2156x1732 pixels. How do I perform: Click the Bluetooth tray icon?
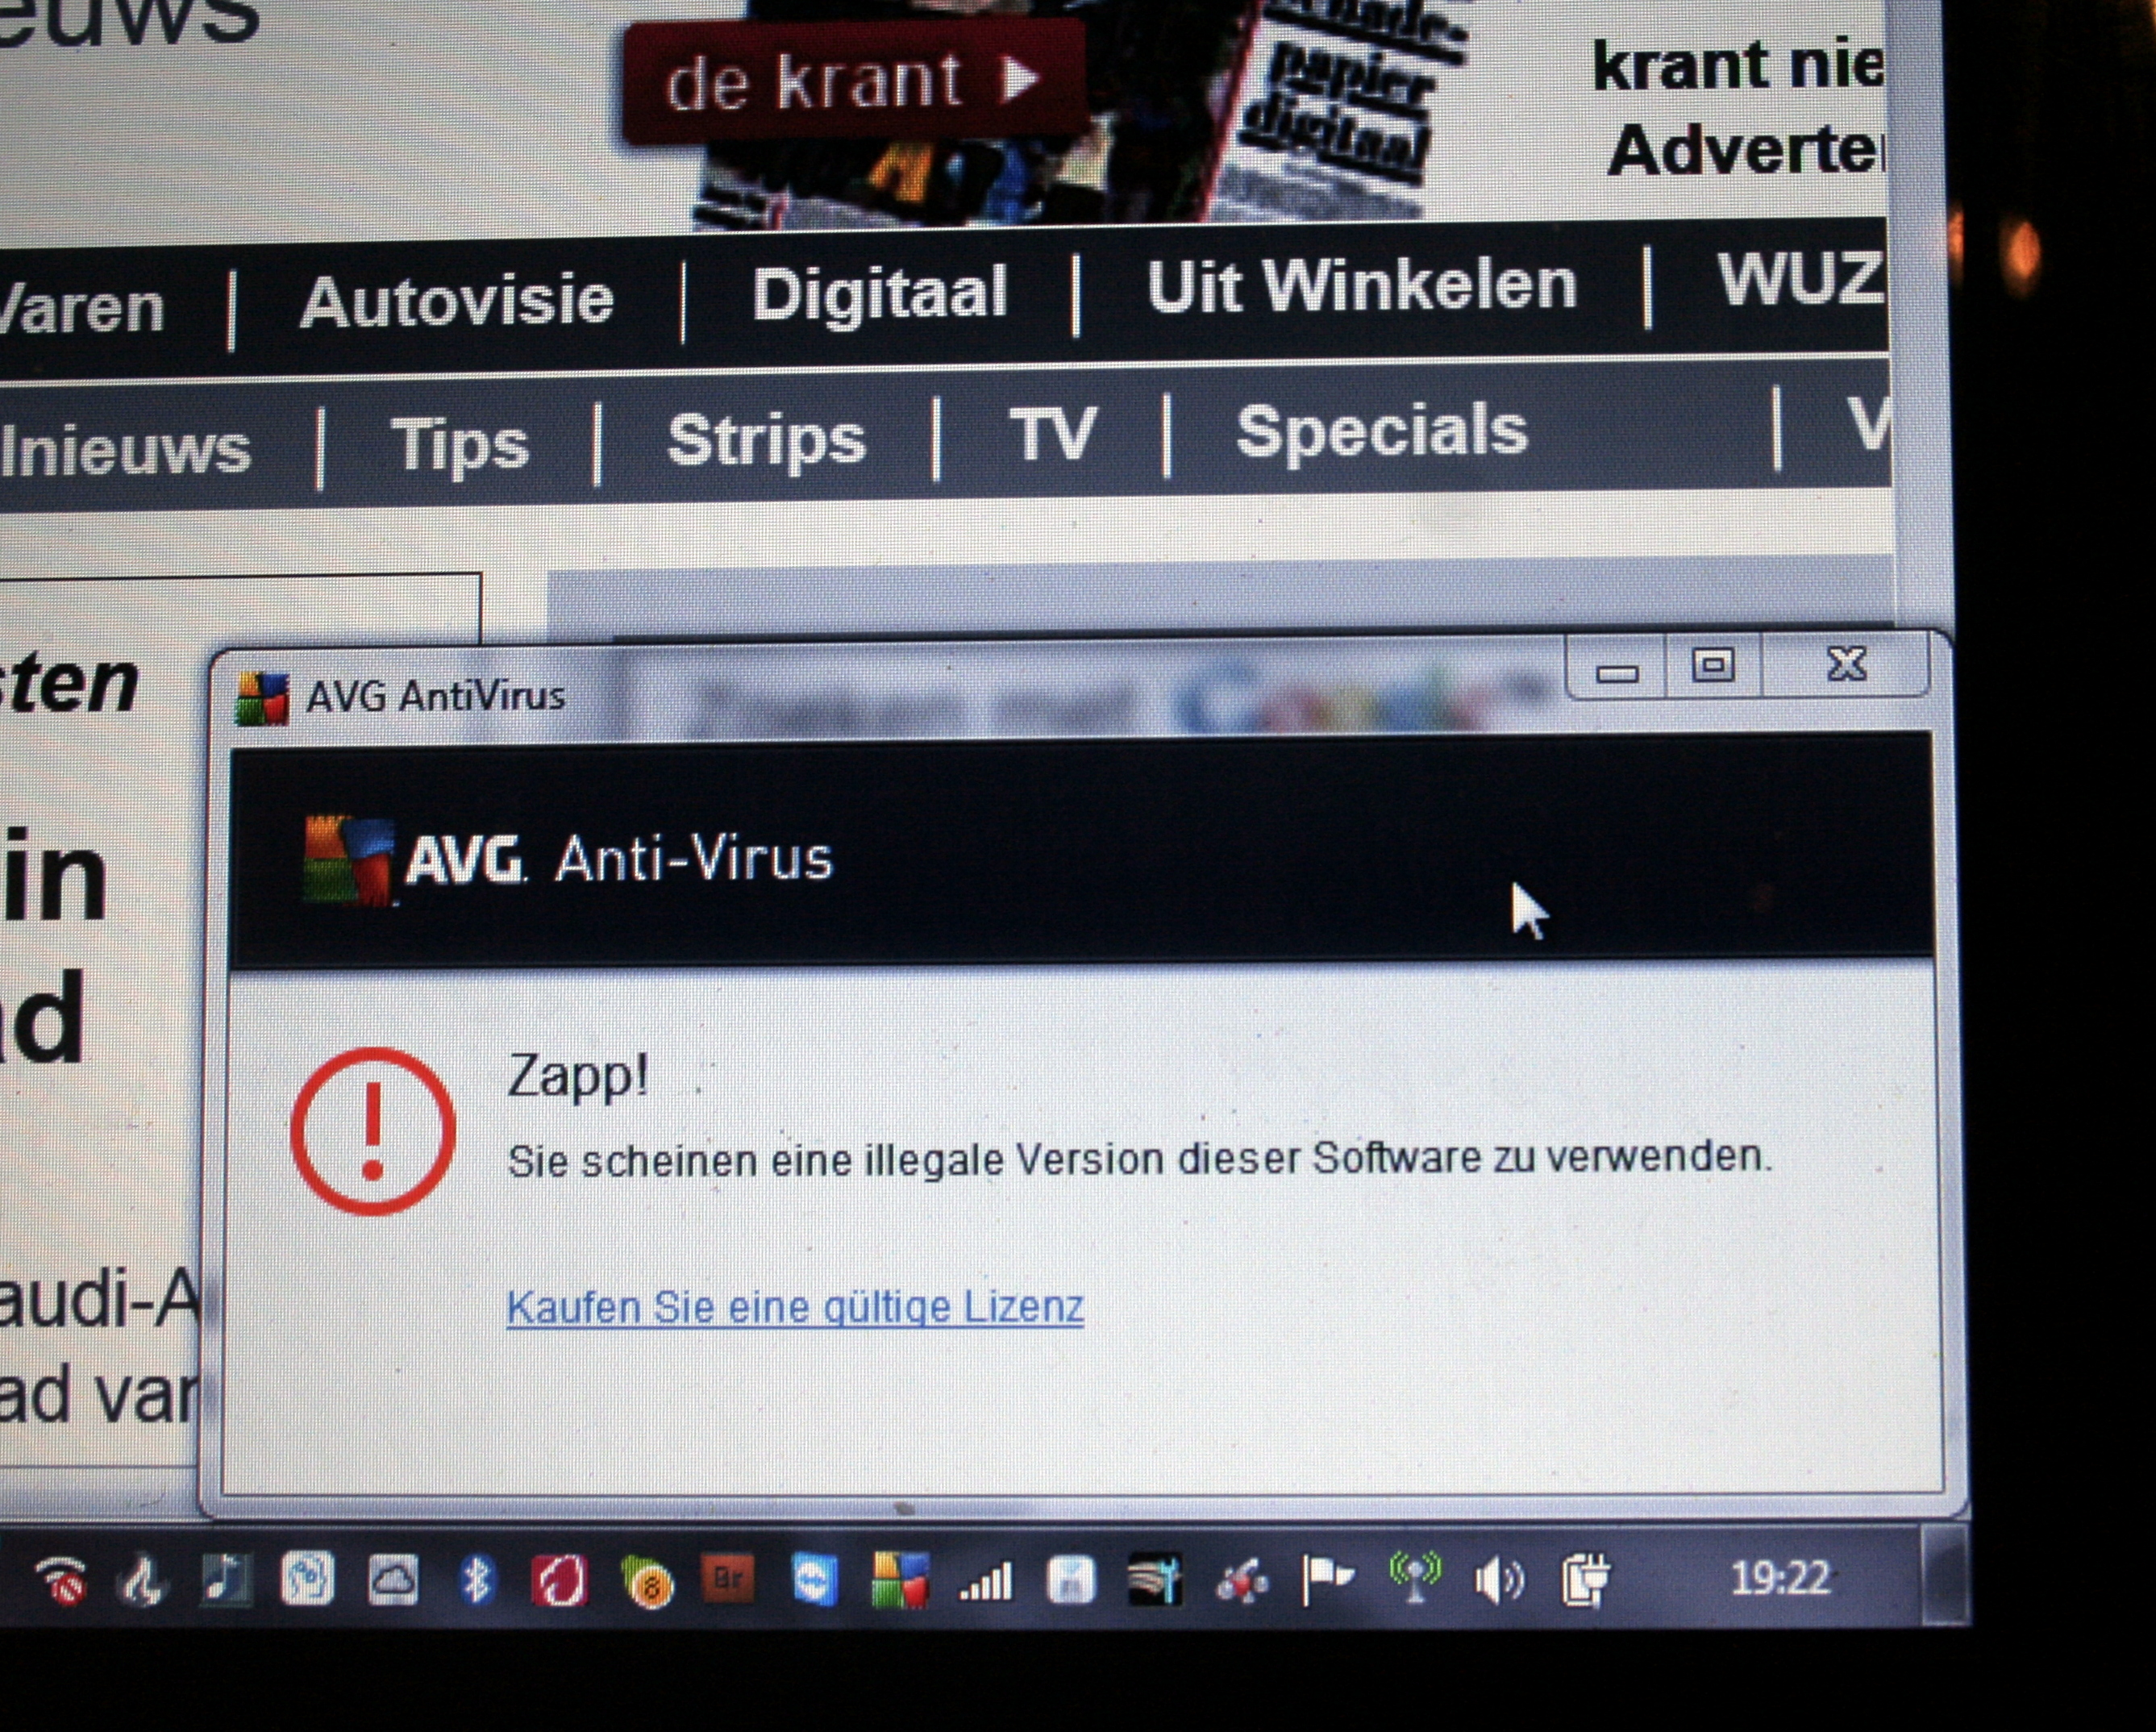(x=477, y=1581)
